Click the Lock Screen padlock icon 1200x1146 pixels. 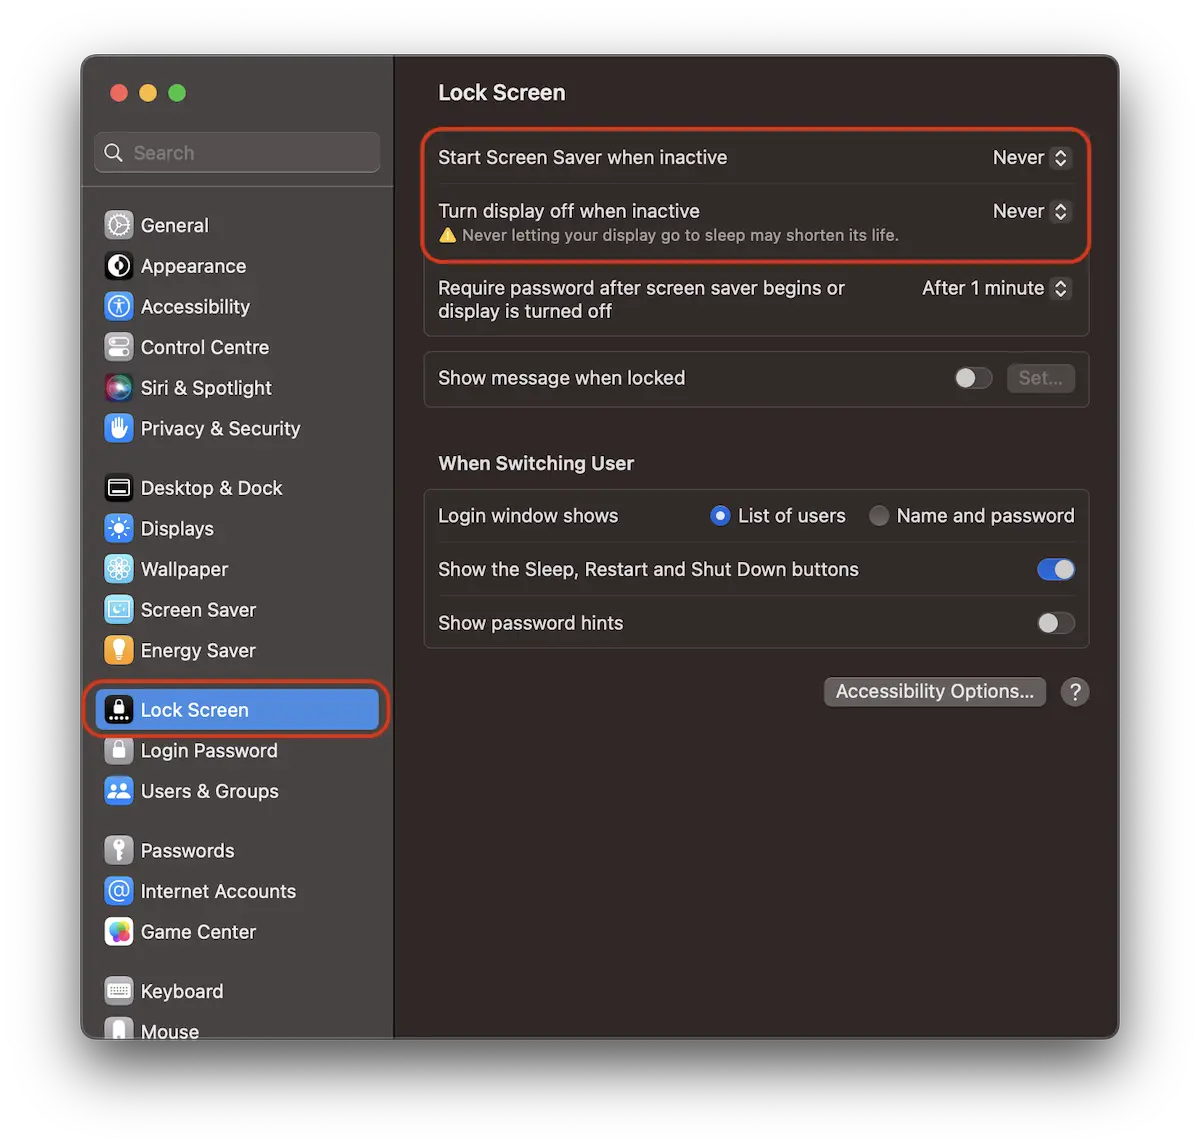pos(119,710)
